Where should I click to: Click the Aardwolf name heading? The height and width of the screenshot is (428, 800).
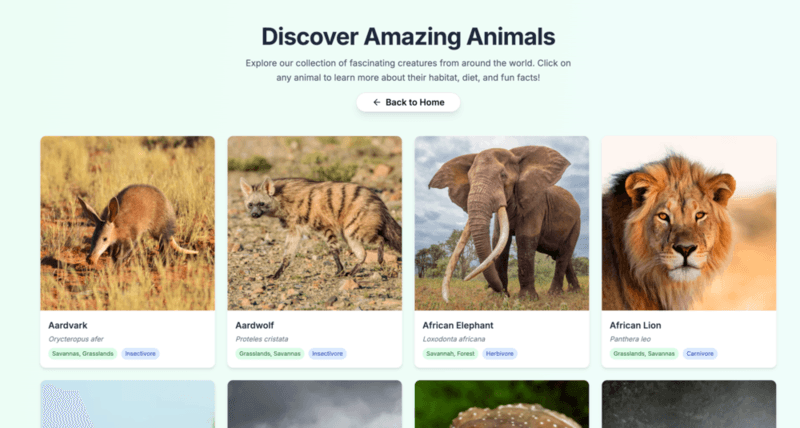pyautogui.click(x=255, y=325)
